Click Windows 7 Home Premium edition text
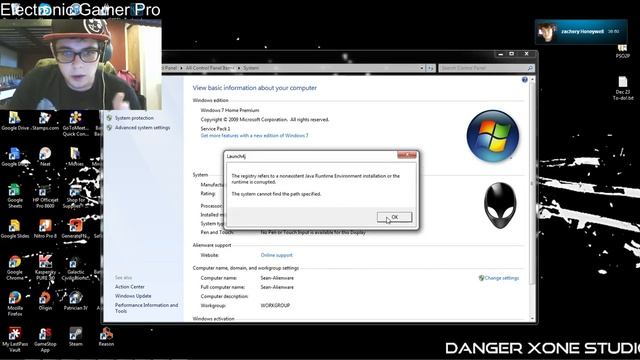Viewport: 640px width, 360px height. (230, 110)
